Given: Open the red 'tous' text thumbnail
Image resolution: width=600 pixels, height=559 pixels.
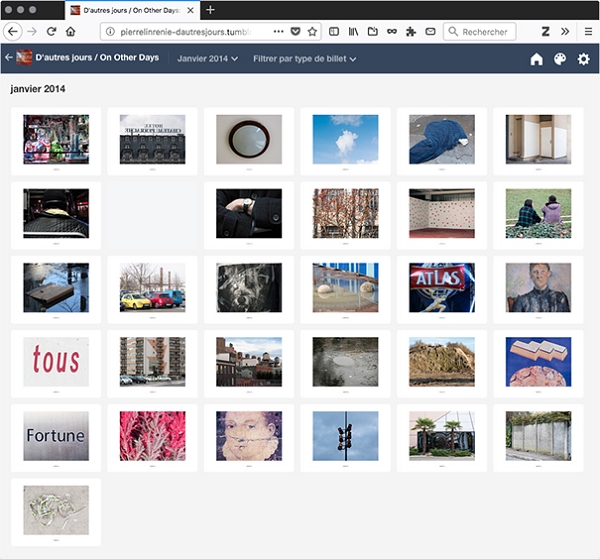Looking at the screenshot, I should coord(56,360).
